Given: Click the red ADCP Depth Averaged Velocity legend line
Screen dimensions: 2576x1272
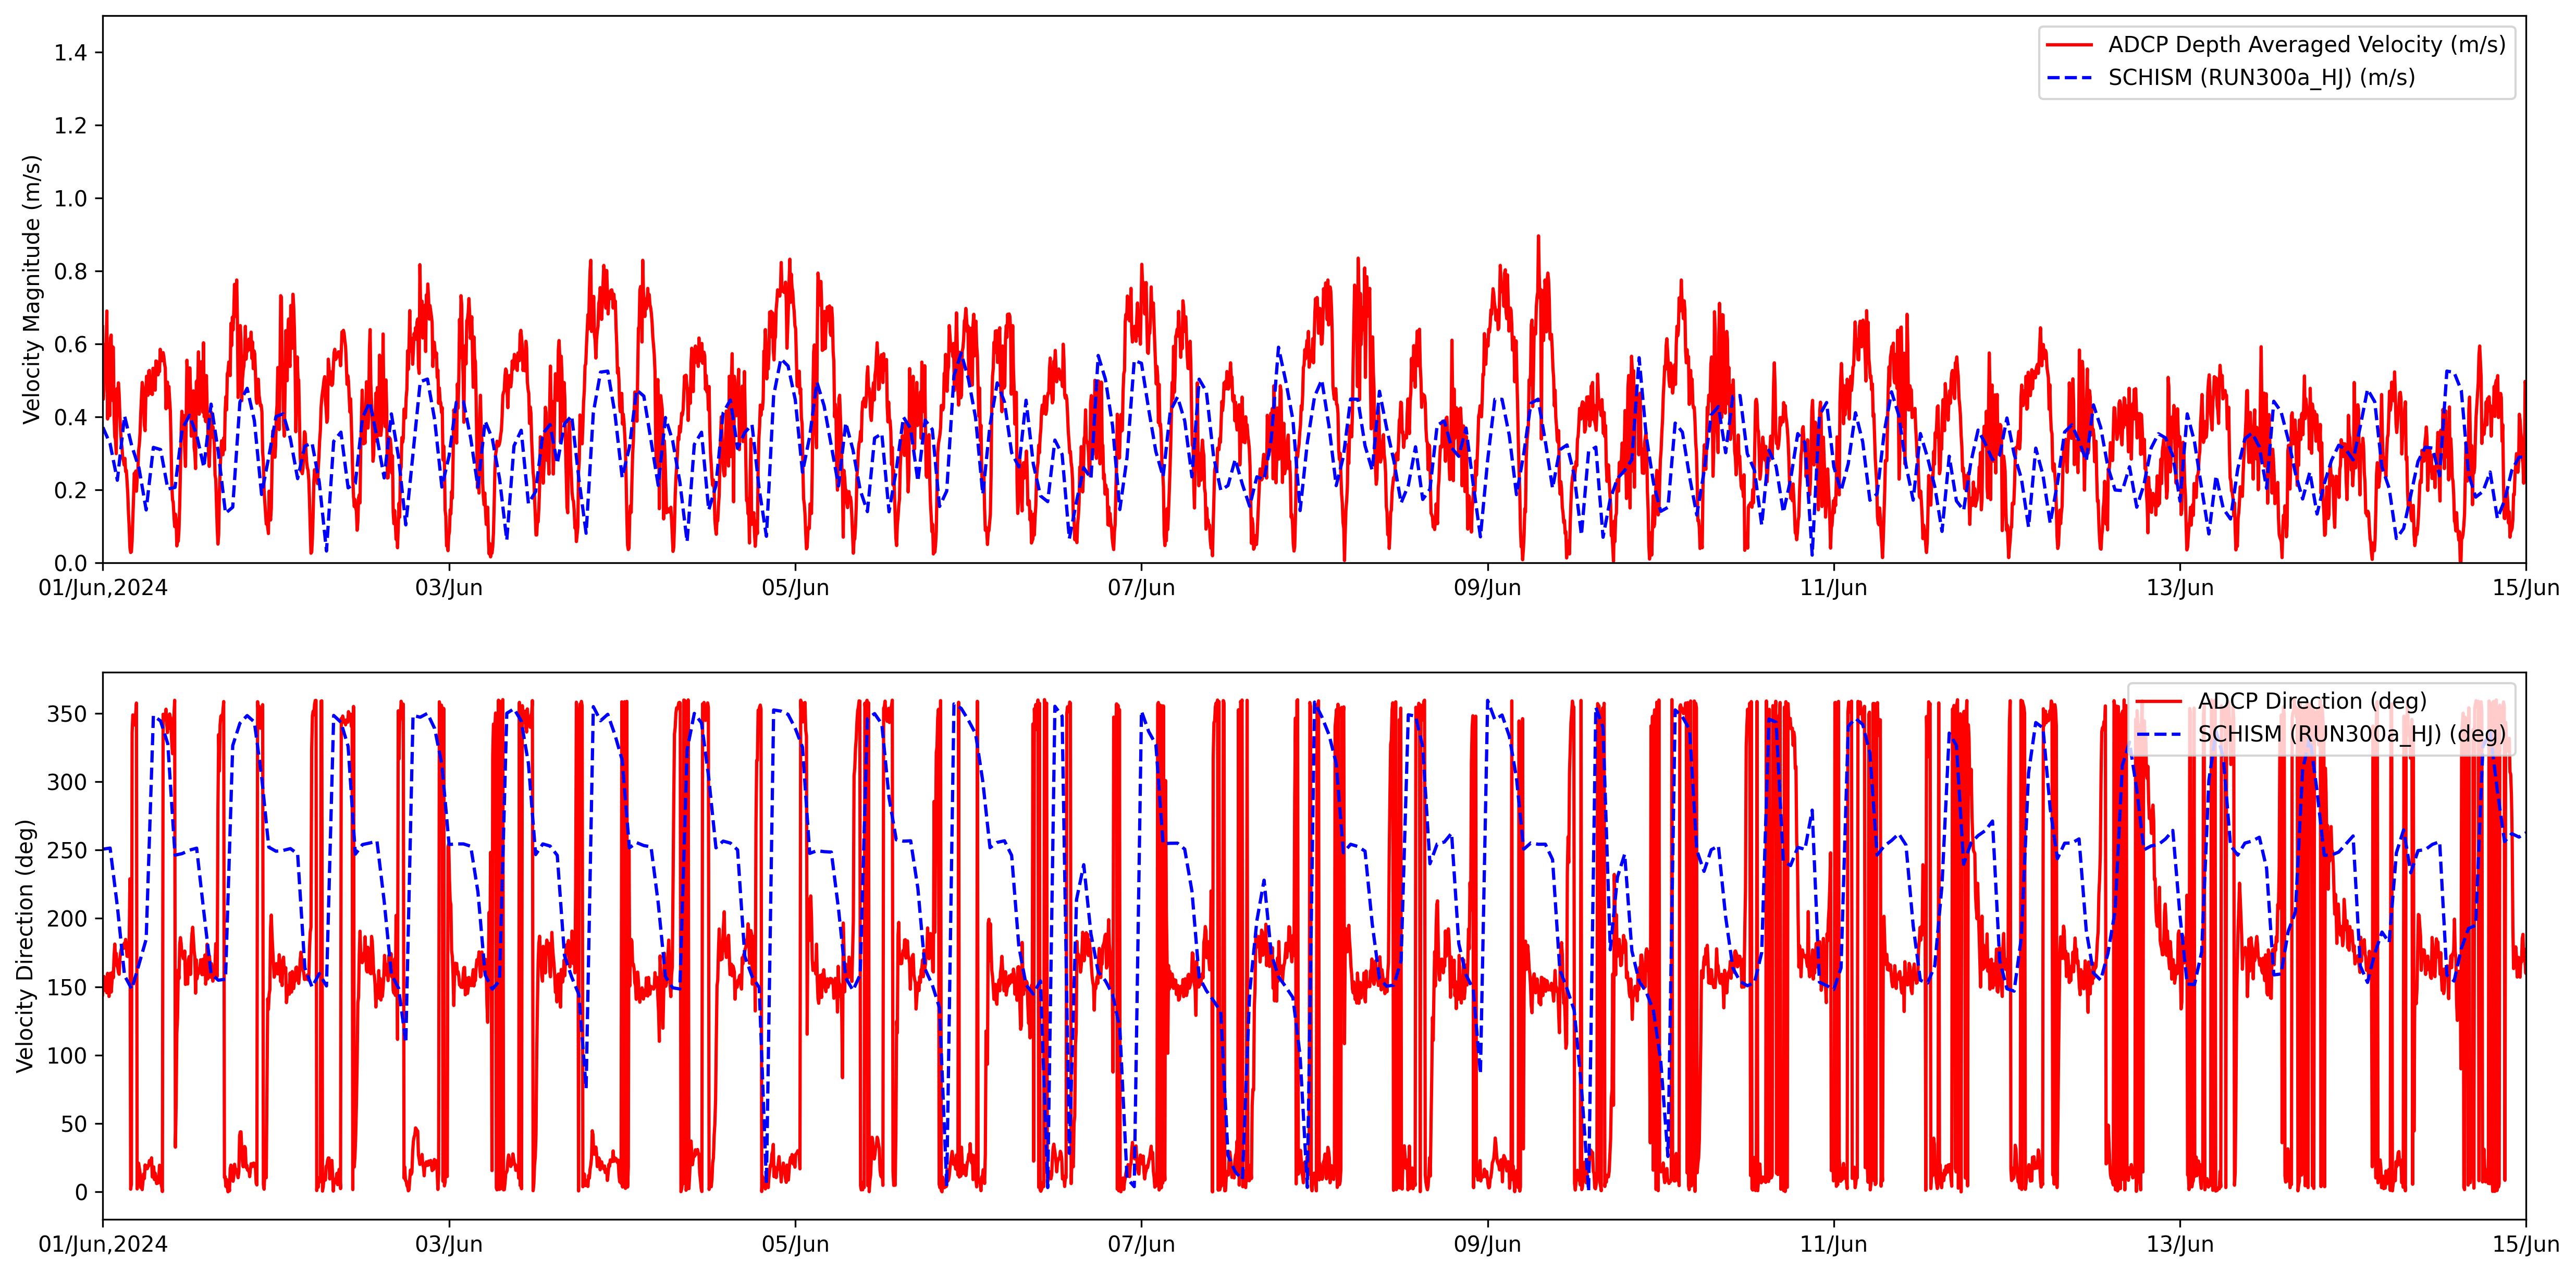Looking at the screenshot, I should click(x=2069, y=45).
